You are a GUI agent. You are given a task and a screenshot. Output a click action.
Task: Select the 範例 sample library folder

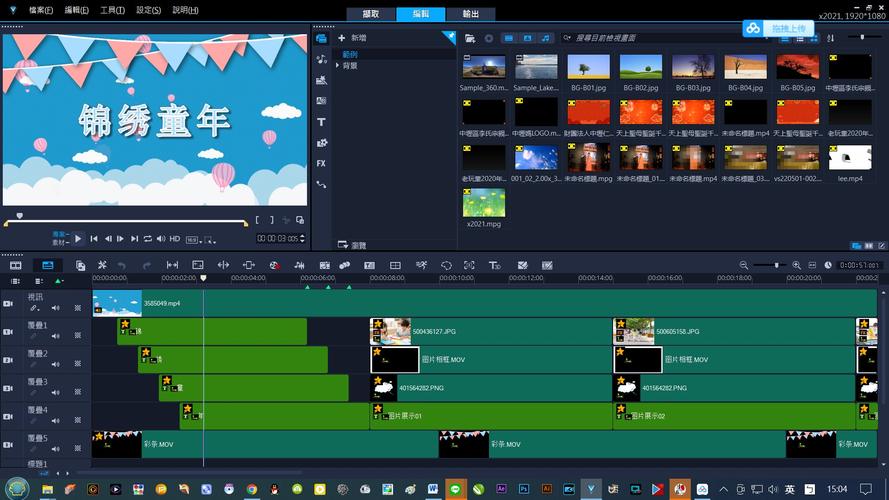point(350,54)
